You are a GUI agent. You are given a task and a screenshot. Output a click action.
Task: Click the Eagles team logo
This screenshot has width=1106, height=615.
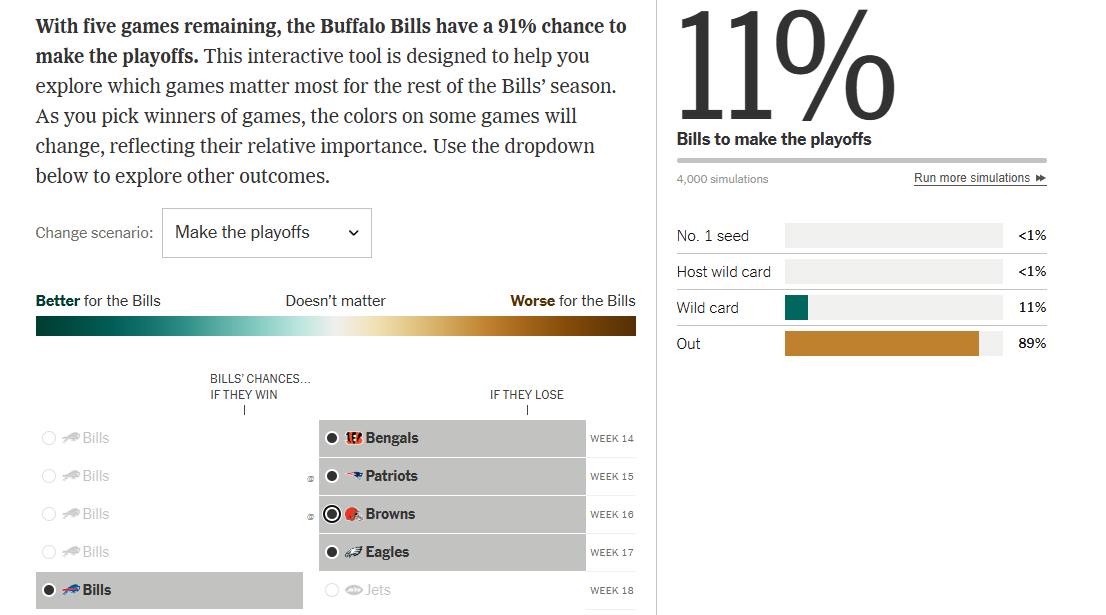pyautogui.click(x=354, y=552)
